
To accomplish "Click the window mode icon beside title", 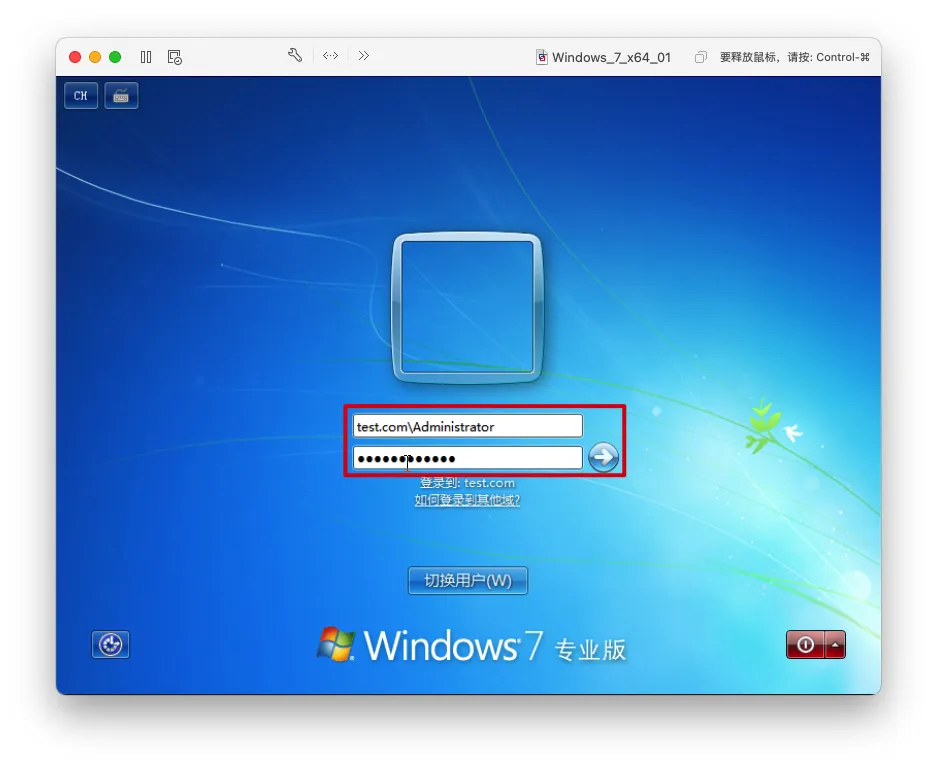I will 700,57.
